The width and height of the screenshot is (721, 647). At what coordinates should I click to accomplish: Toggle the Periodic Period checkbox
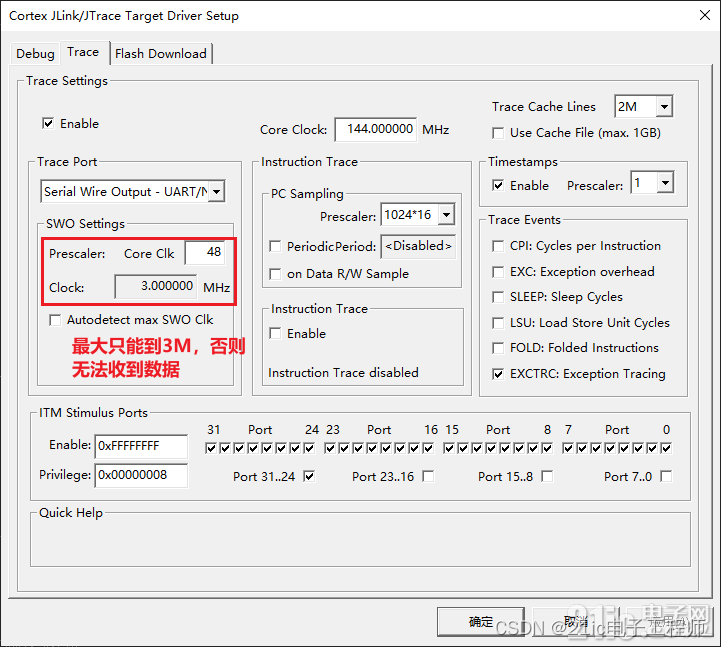coord(275,246)
